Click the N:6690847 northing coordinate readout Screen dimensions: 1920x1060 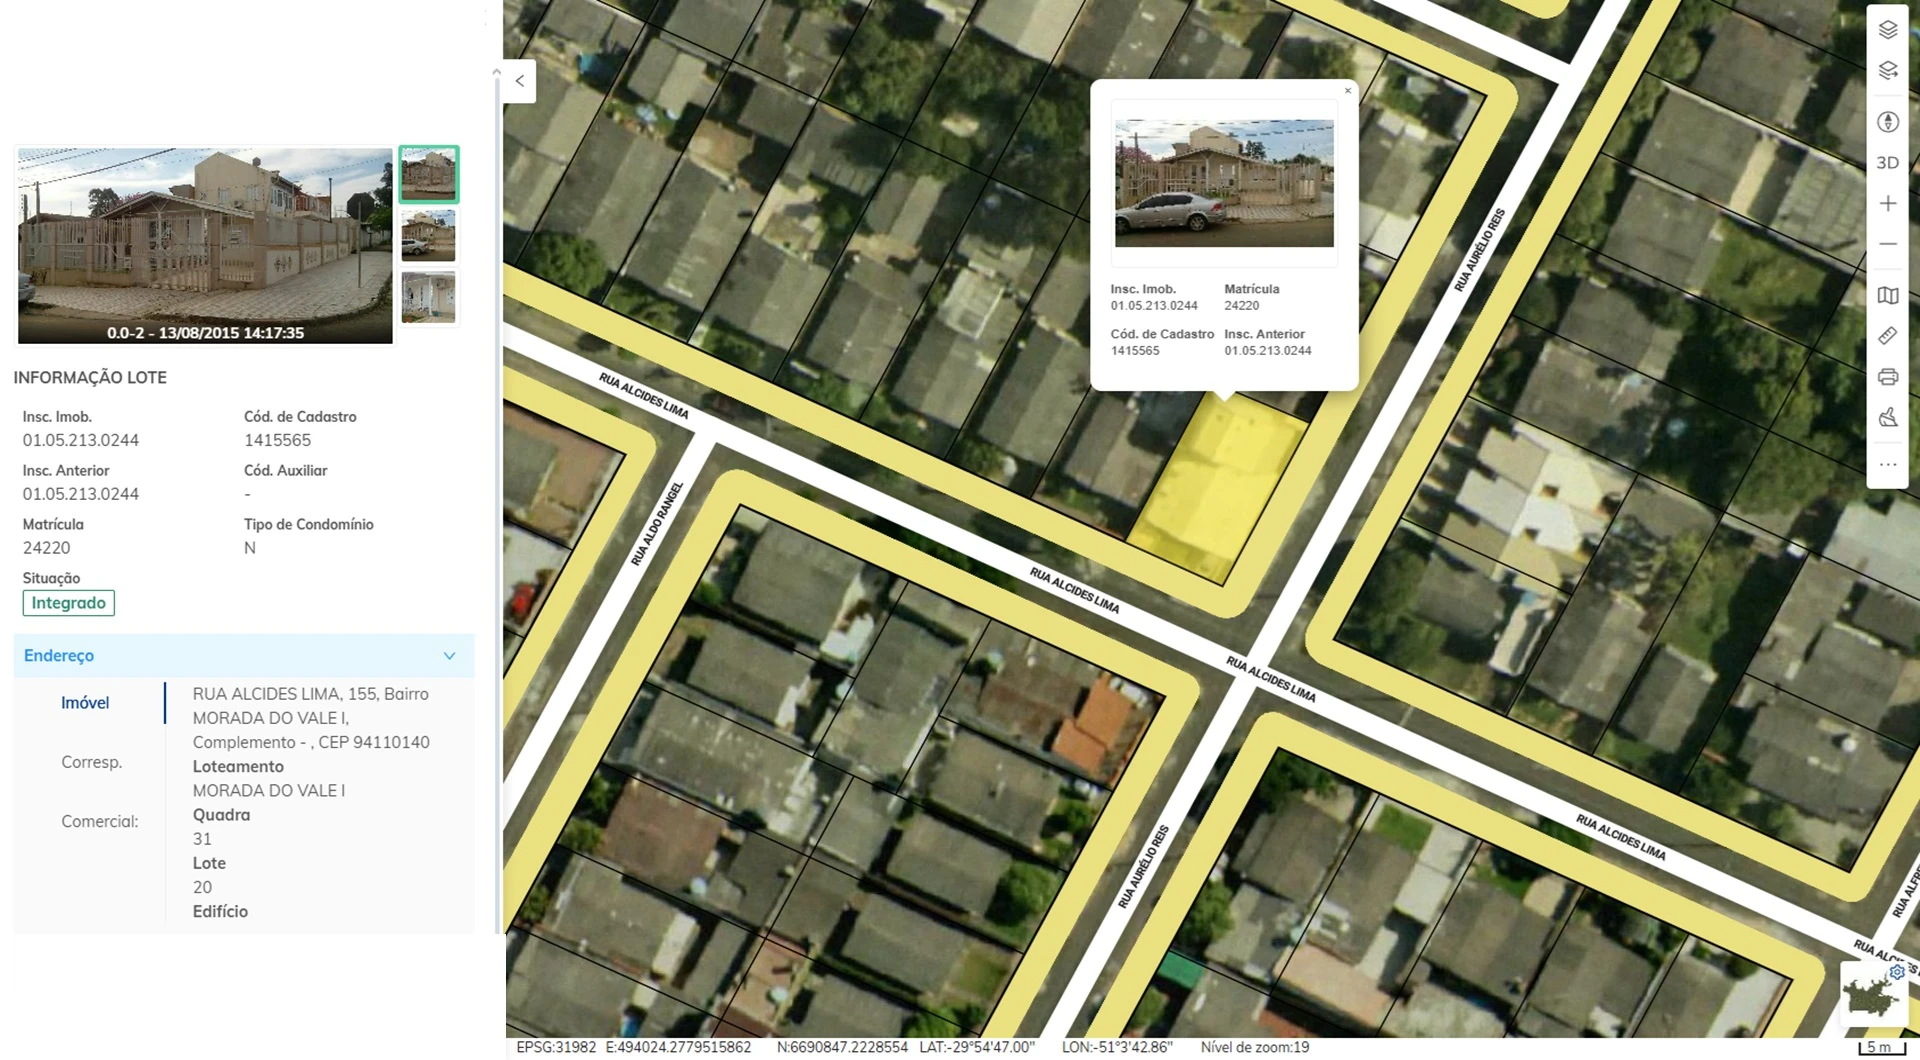(842, 1047)
